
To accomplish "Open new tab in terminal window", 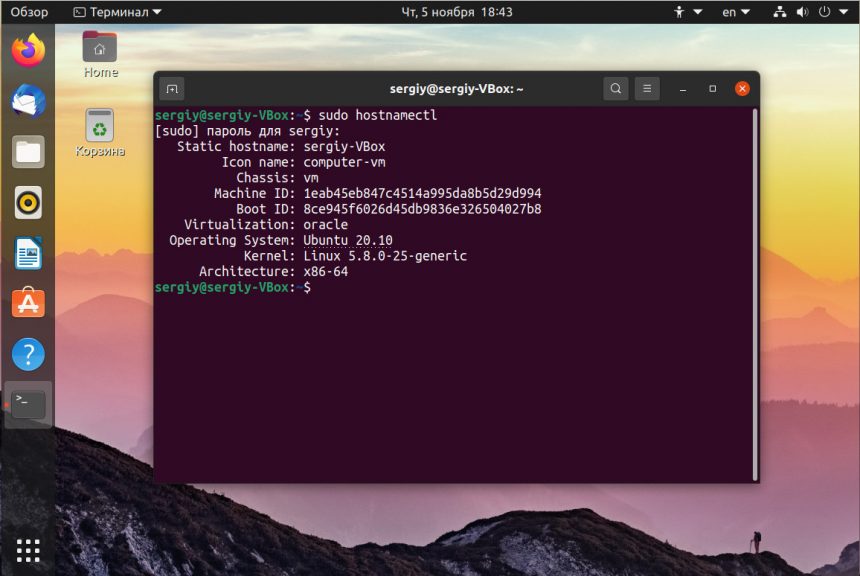I will click(171, 89).
